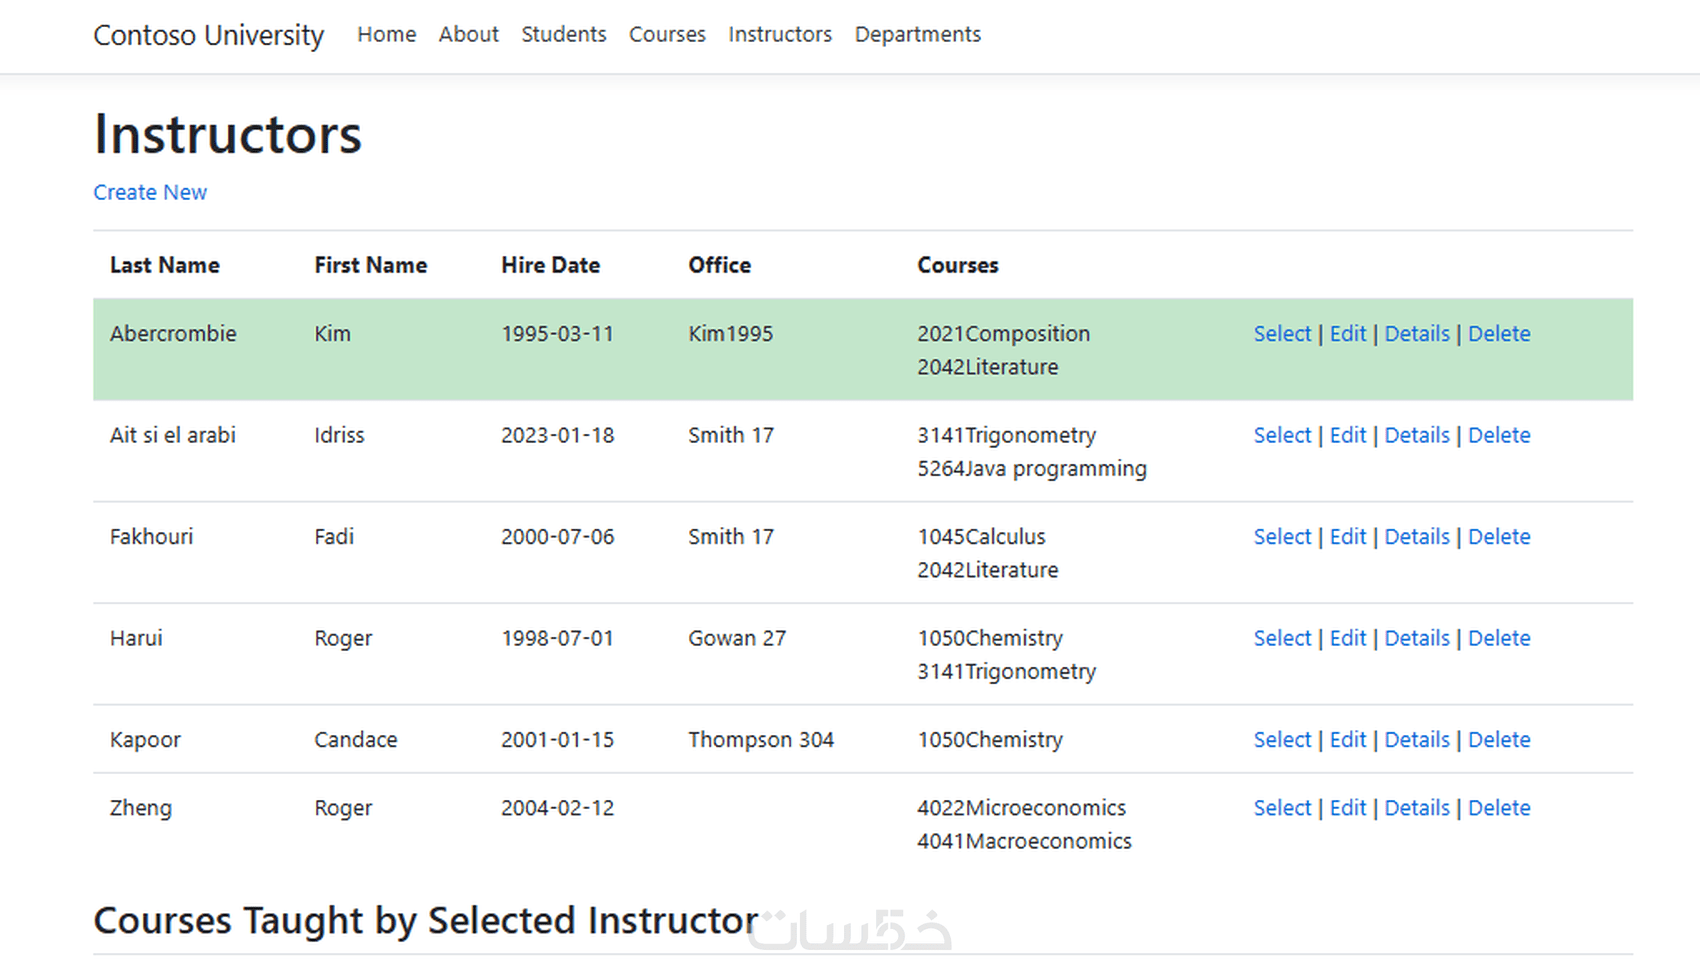Open Courses in the top navigation
Screen dimensions: 1700x970
tap(667, 34)
